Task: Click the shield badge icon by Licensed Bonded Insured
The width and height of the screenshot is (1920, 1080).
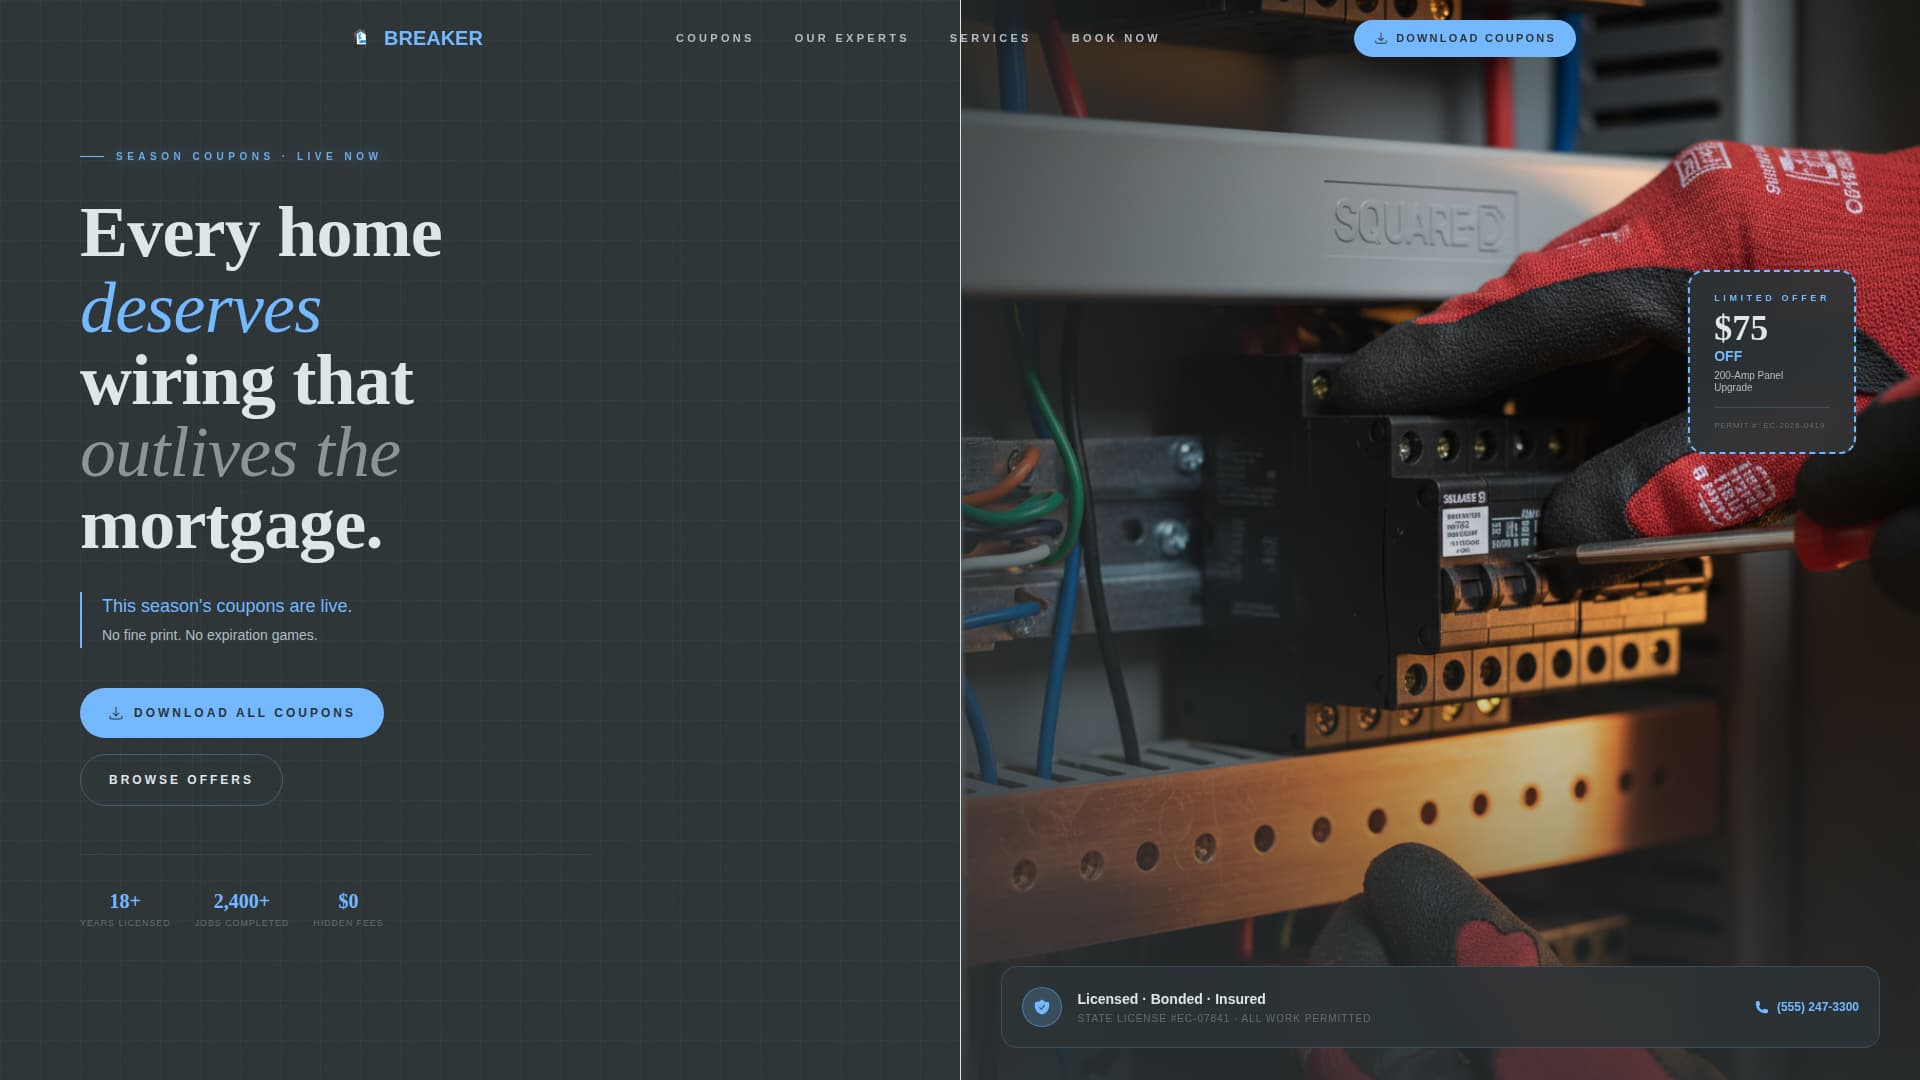Action: click(x=1042, y=1007)
